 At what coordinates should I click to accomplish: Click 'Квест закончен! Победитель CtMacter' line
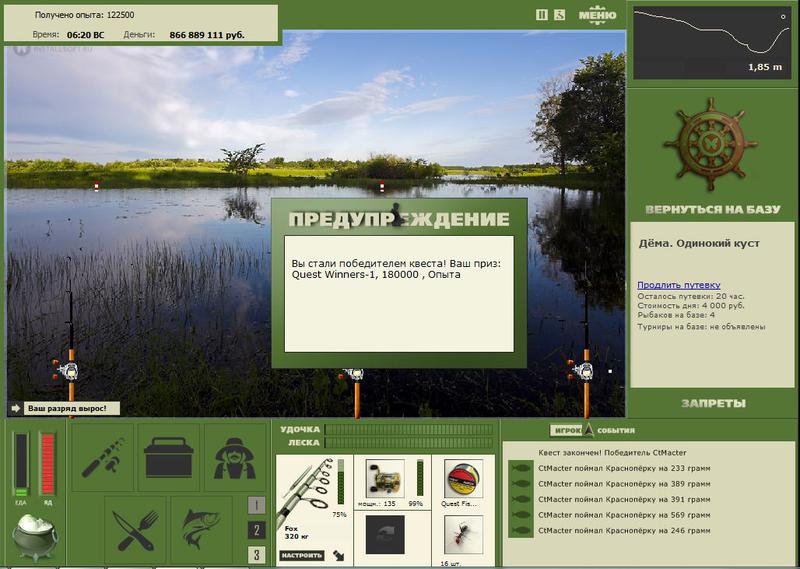[612, 452]
